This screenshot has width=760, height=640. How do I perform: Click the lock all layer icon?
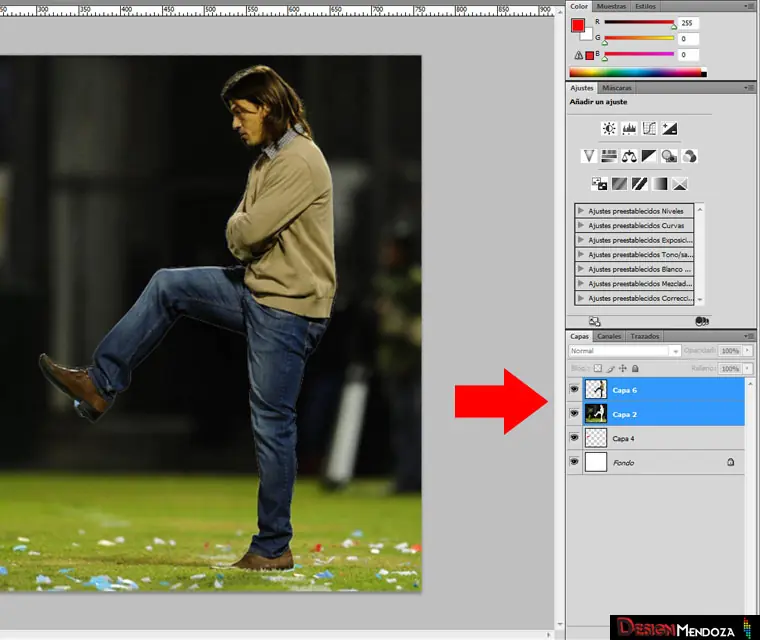tap(635, 368)
